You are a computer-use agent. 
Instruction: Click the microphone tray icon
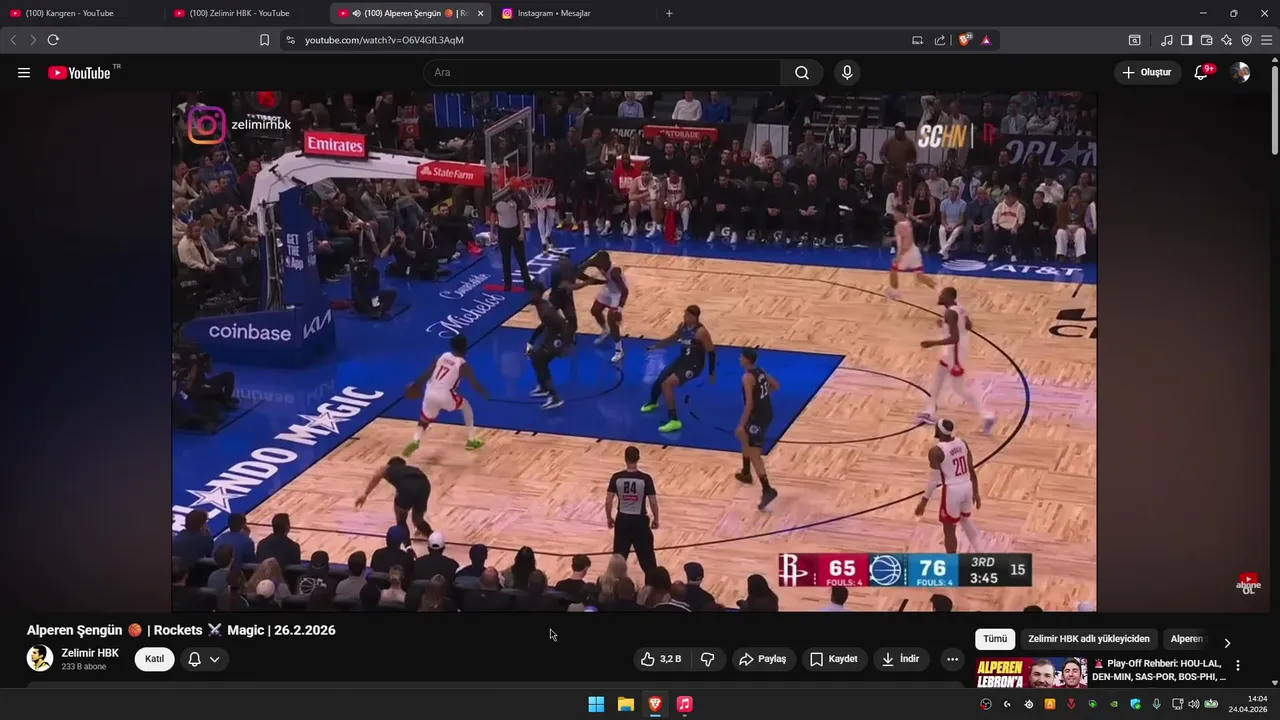pos(1156,704)
